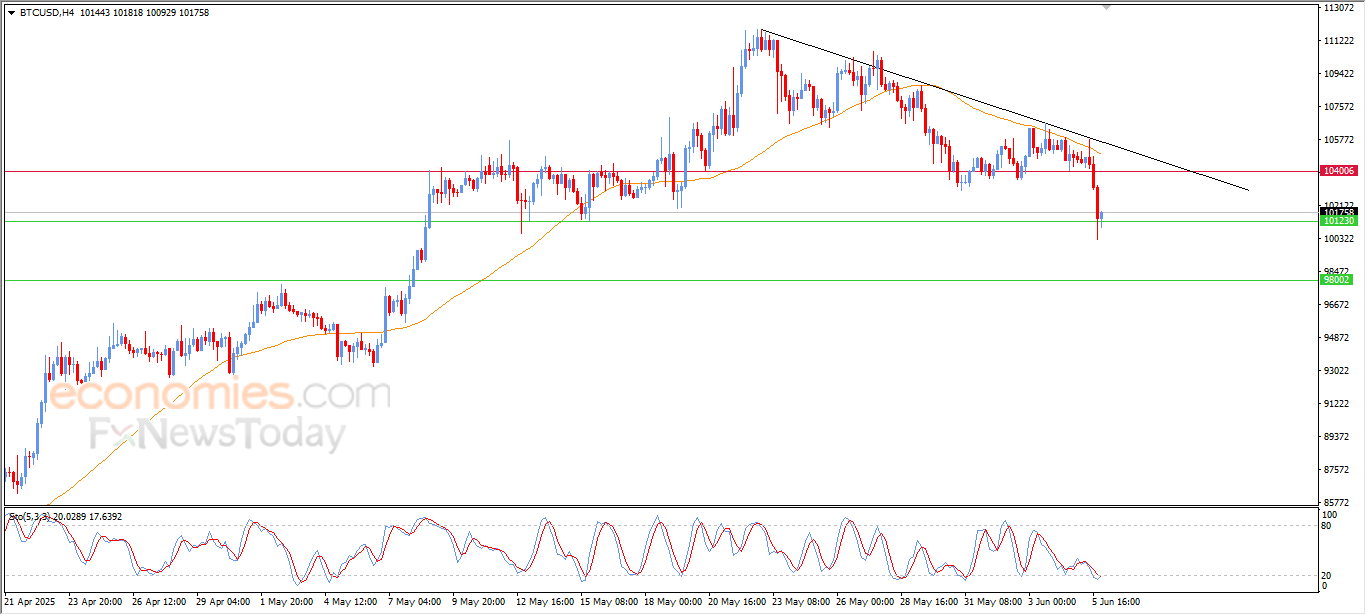Click the 4 May 12:00 time label
The height and width of the screenshot is (615, 1366).
click(x=350, y=602)
